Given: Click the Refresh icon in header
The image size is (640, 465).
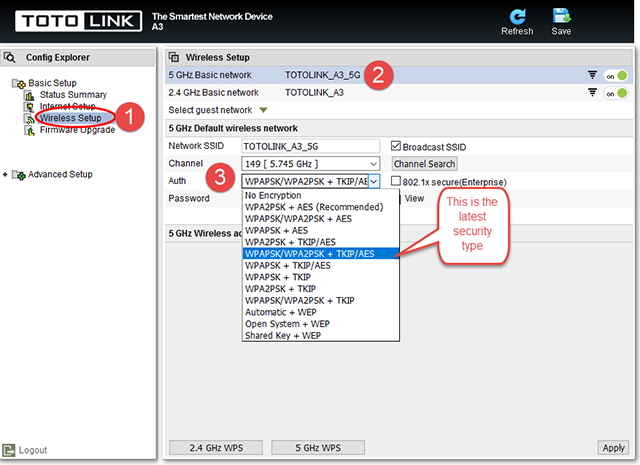Looking at the screenshot, I should pos(517,17).
